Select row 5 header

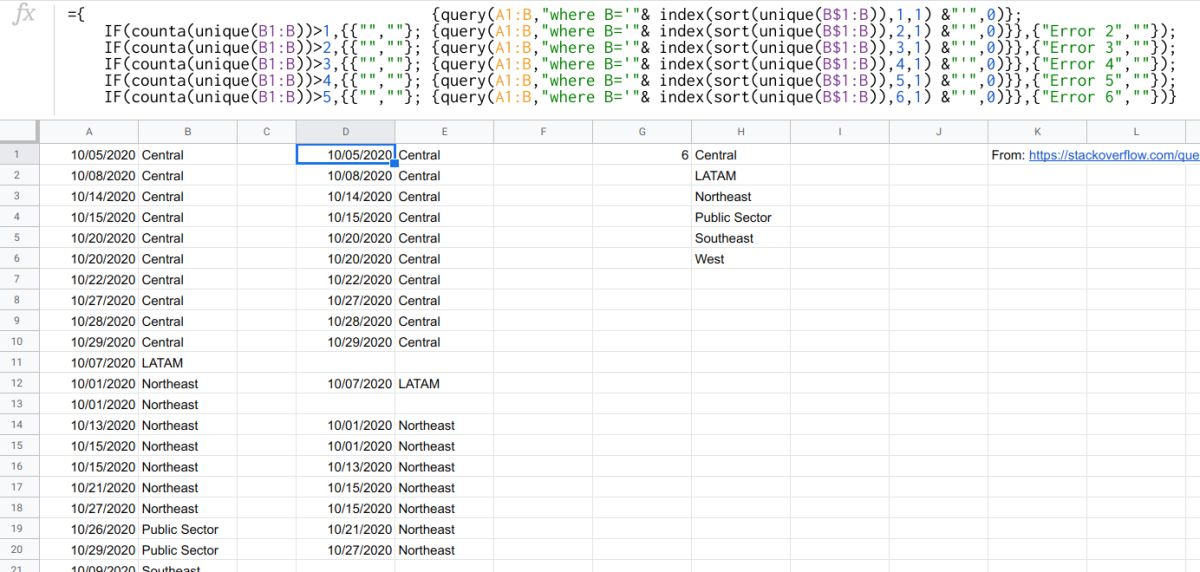tap(18, 238)
